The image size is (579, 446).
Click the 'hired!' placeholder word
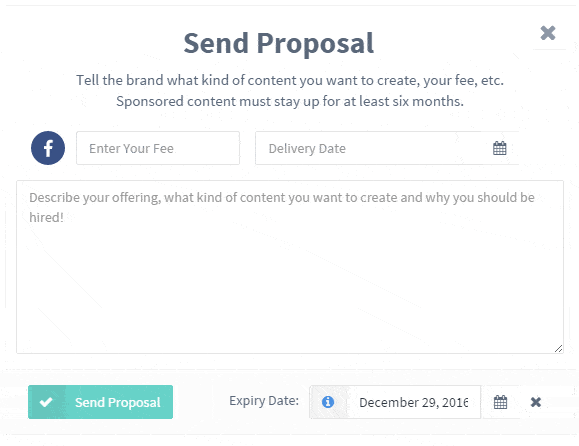tap(47, 217)
